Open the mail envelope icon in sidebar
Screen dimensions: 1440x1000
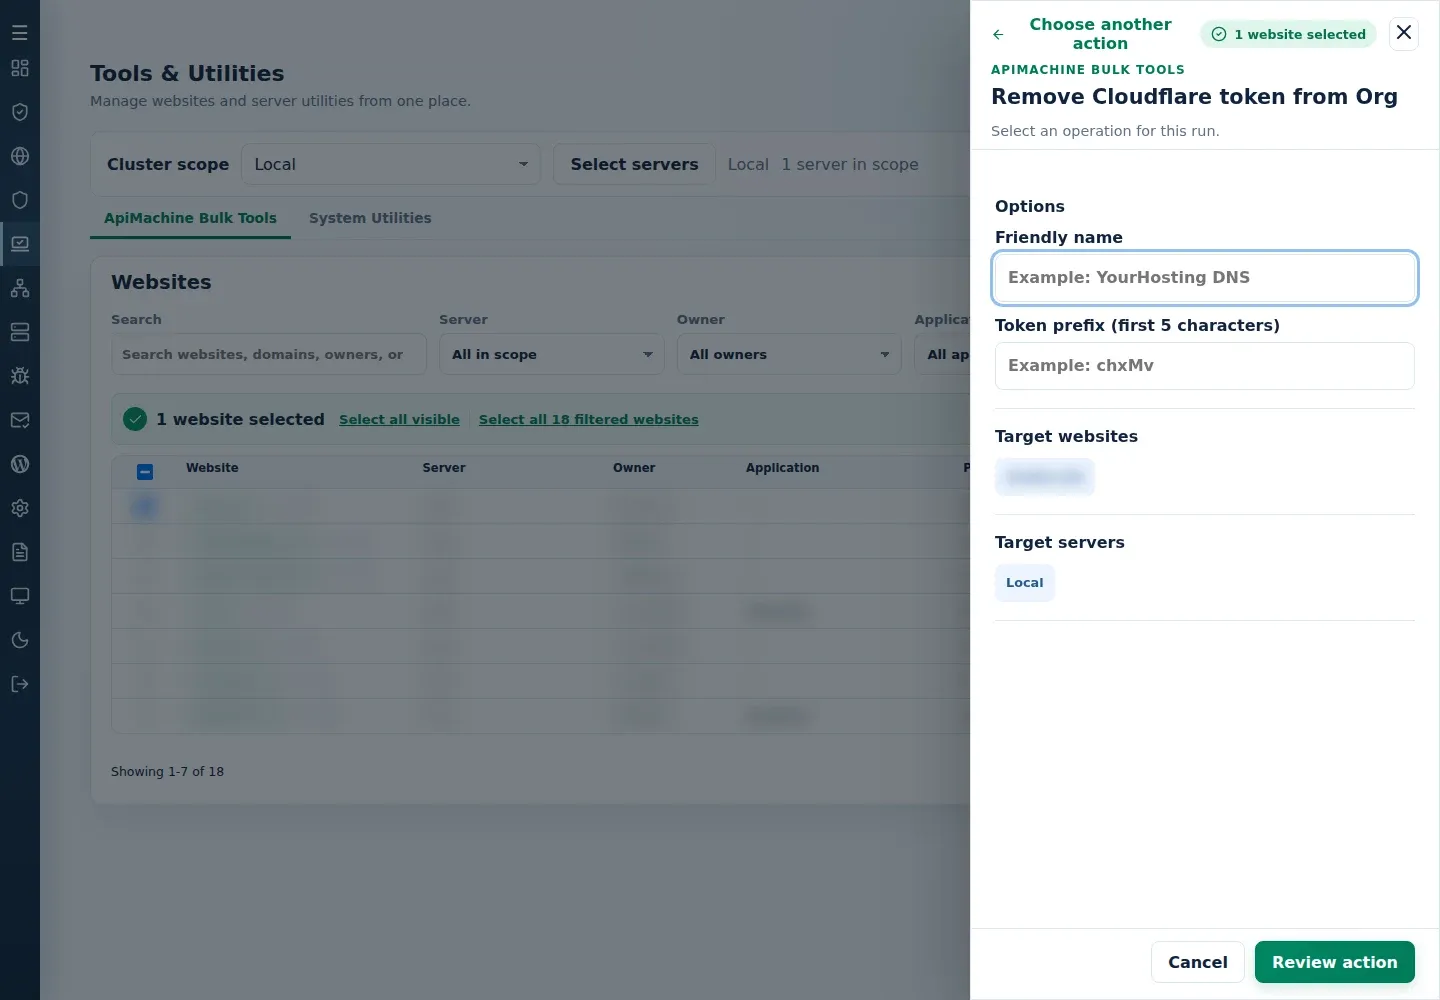(x=20, y=420)
